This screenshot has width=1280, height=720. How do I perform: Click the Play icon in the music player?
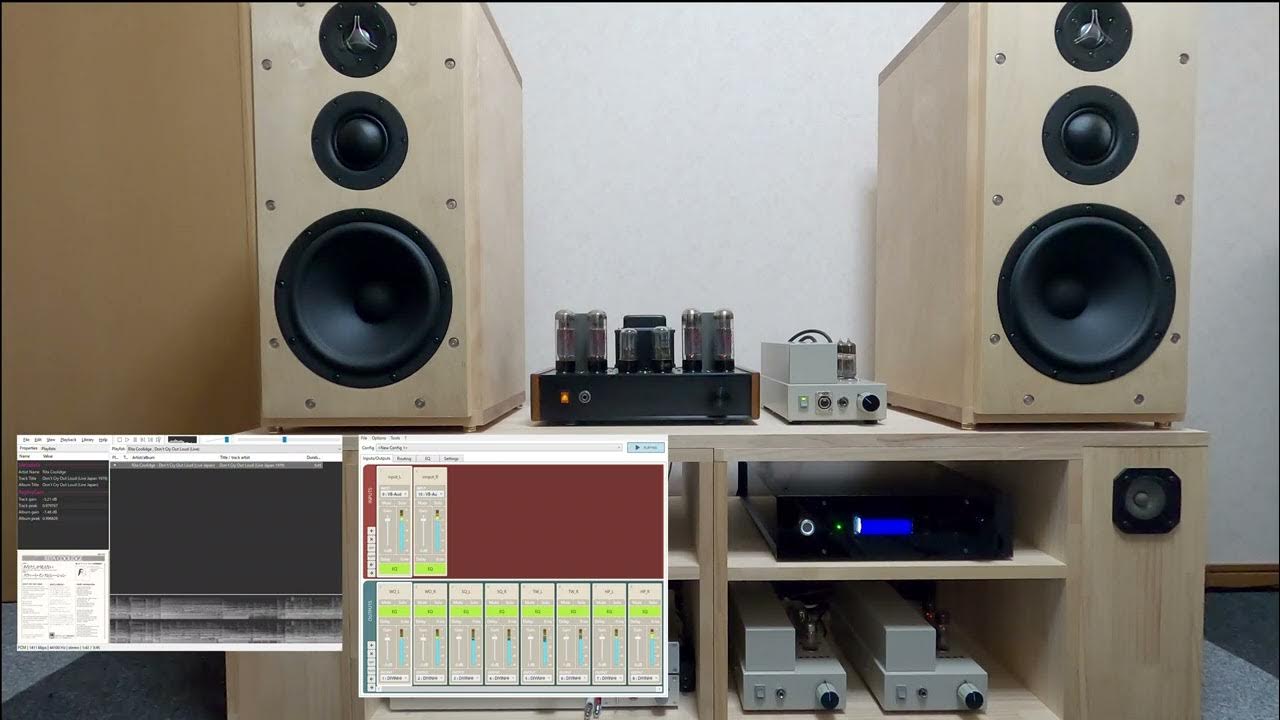coord(127,440)
